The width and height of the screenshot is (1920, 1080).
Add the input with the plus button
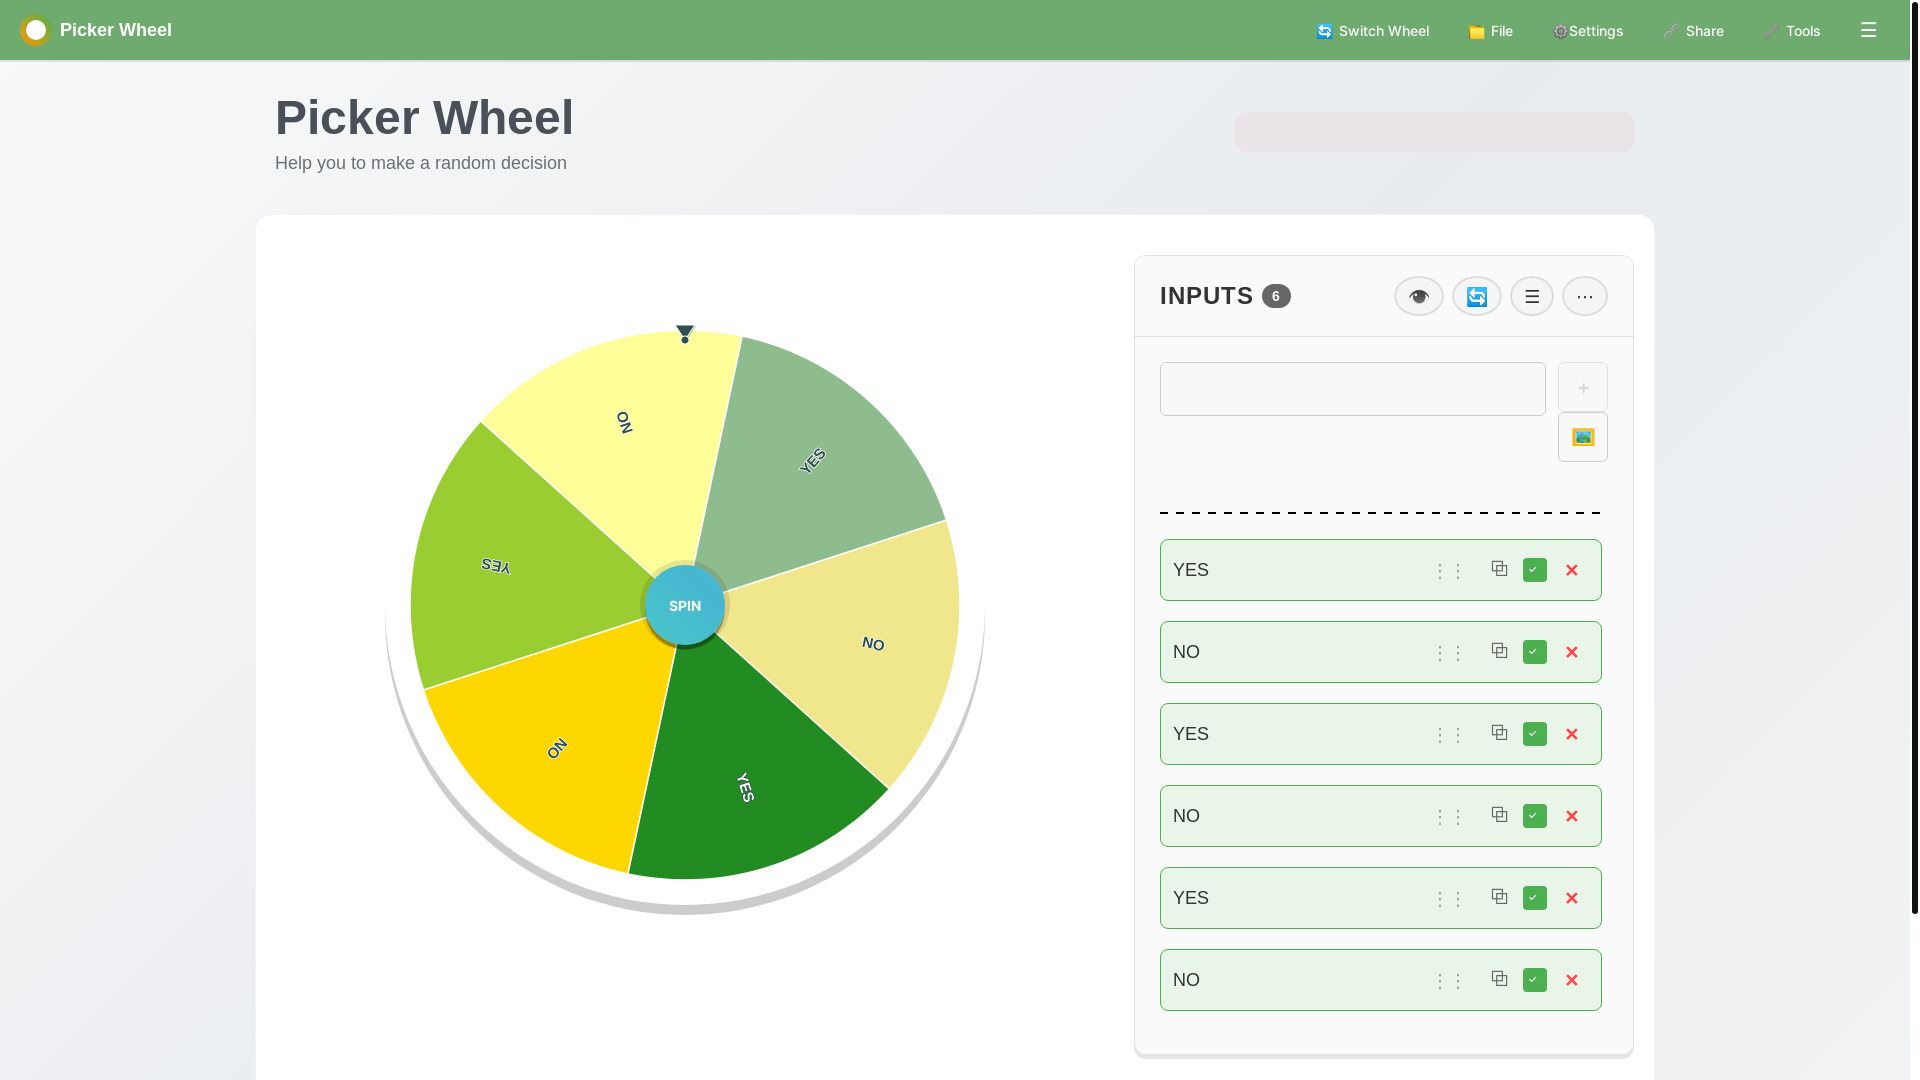tap(1583, 387)
